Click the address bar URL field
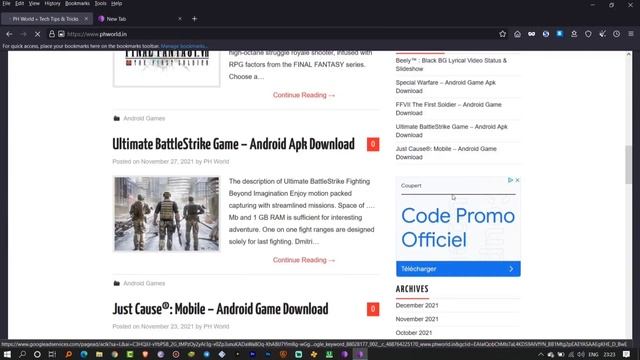Image resolution: width=640 pixels, height=360 pixels. point(278,34)
